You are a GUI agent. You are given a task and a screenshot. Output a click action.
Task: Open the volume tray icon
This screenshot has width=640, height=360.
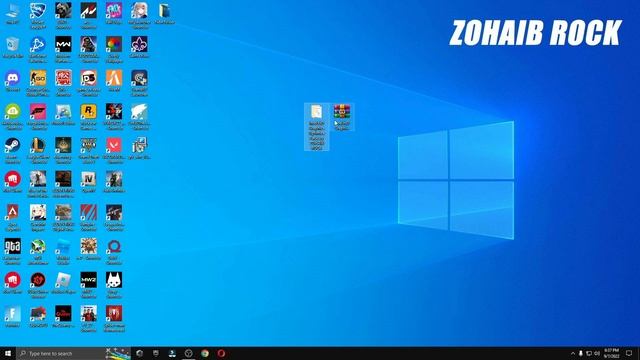597,353
